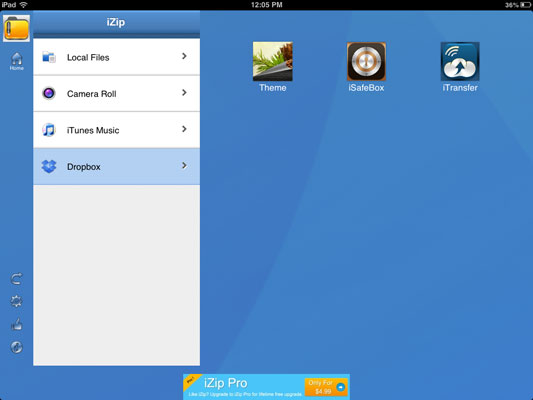This screenshot has width=533, height=400.
Task: Open the iZip folder app icon
Action: [x=16, y=29]
